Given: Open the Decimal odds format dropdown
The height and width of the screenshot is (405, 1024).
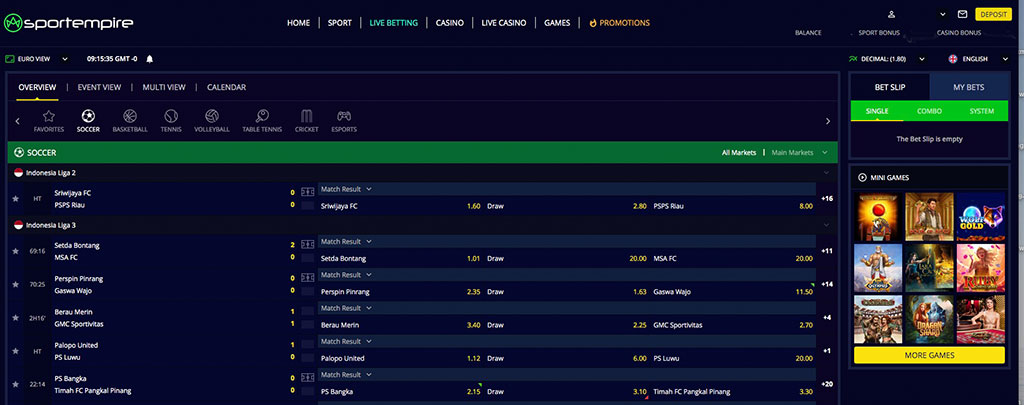Looking at the screenshot, I should pyautogui.click(x=886, y=59).
